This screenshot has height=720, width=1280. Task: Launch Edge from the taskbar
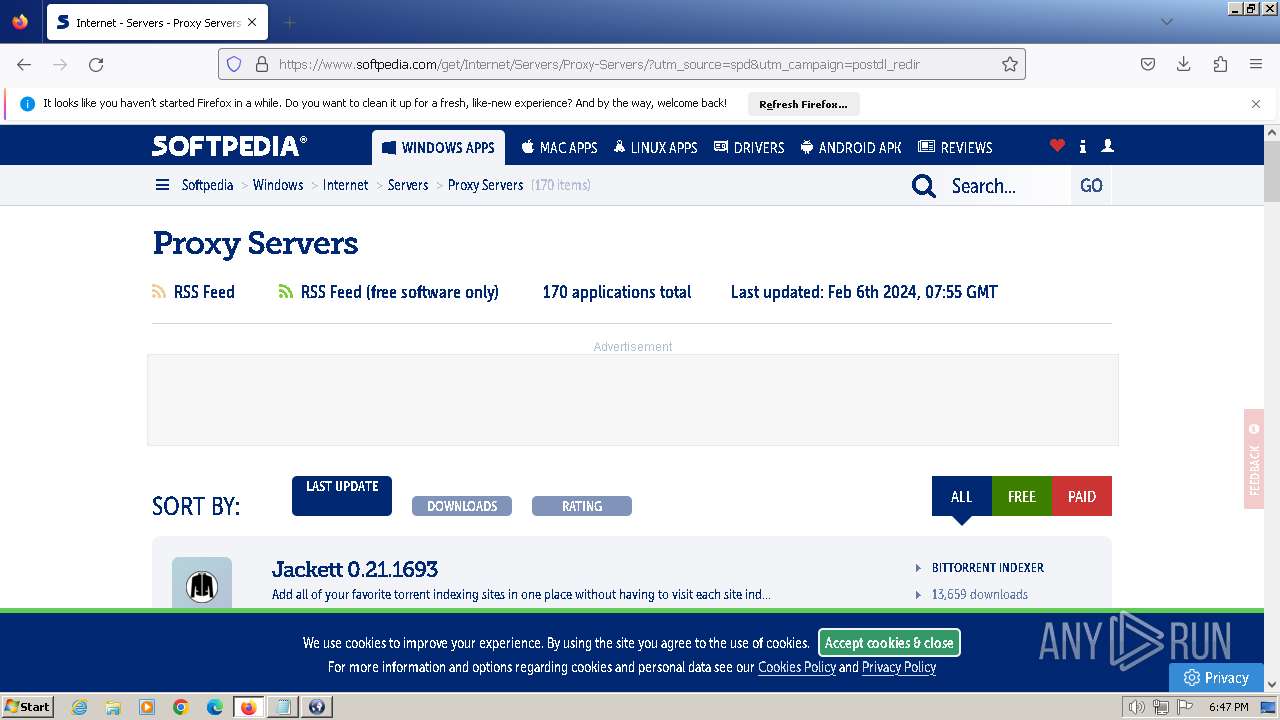[x=215, y=707]
